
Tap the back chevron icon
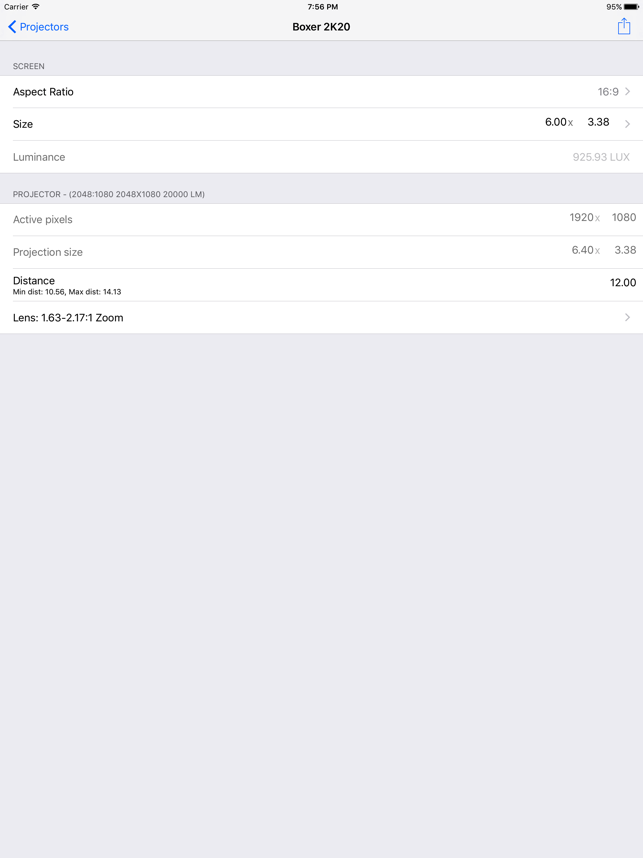coord(12,27)
